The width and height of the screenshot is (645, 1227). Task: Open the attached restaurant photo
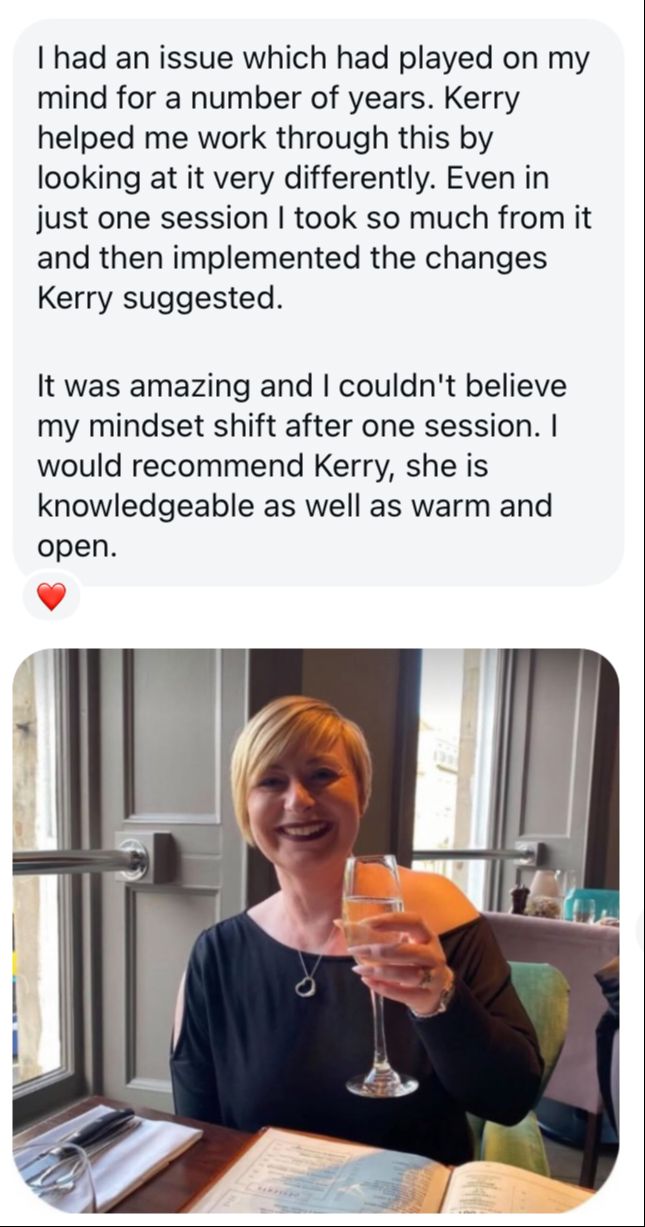(316, 930)
